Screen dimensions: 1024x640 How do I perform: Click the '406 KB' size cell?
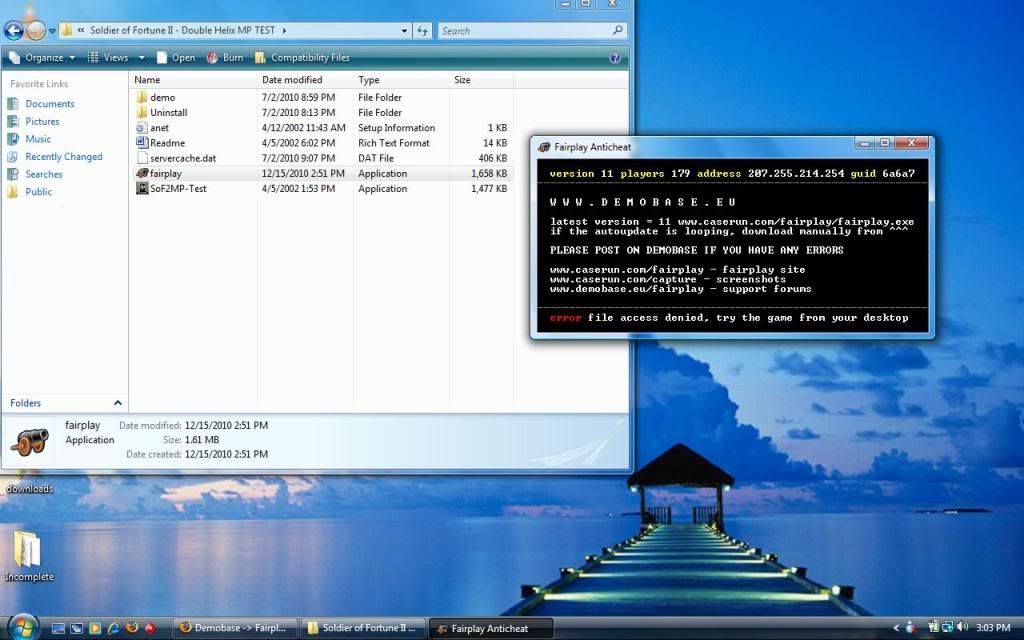(493, 158)
